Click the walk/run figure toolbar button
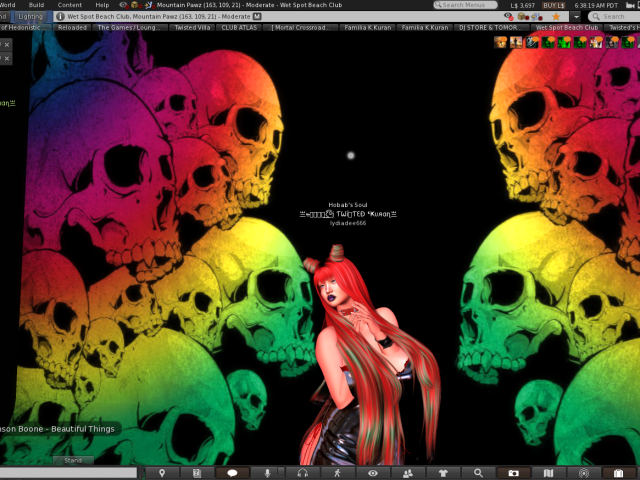The height and width of the screenshot is (480, 640). (338, 473)
